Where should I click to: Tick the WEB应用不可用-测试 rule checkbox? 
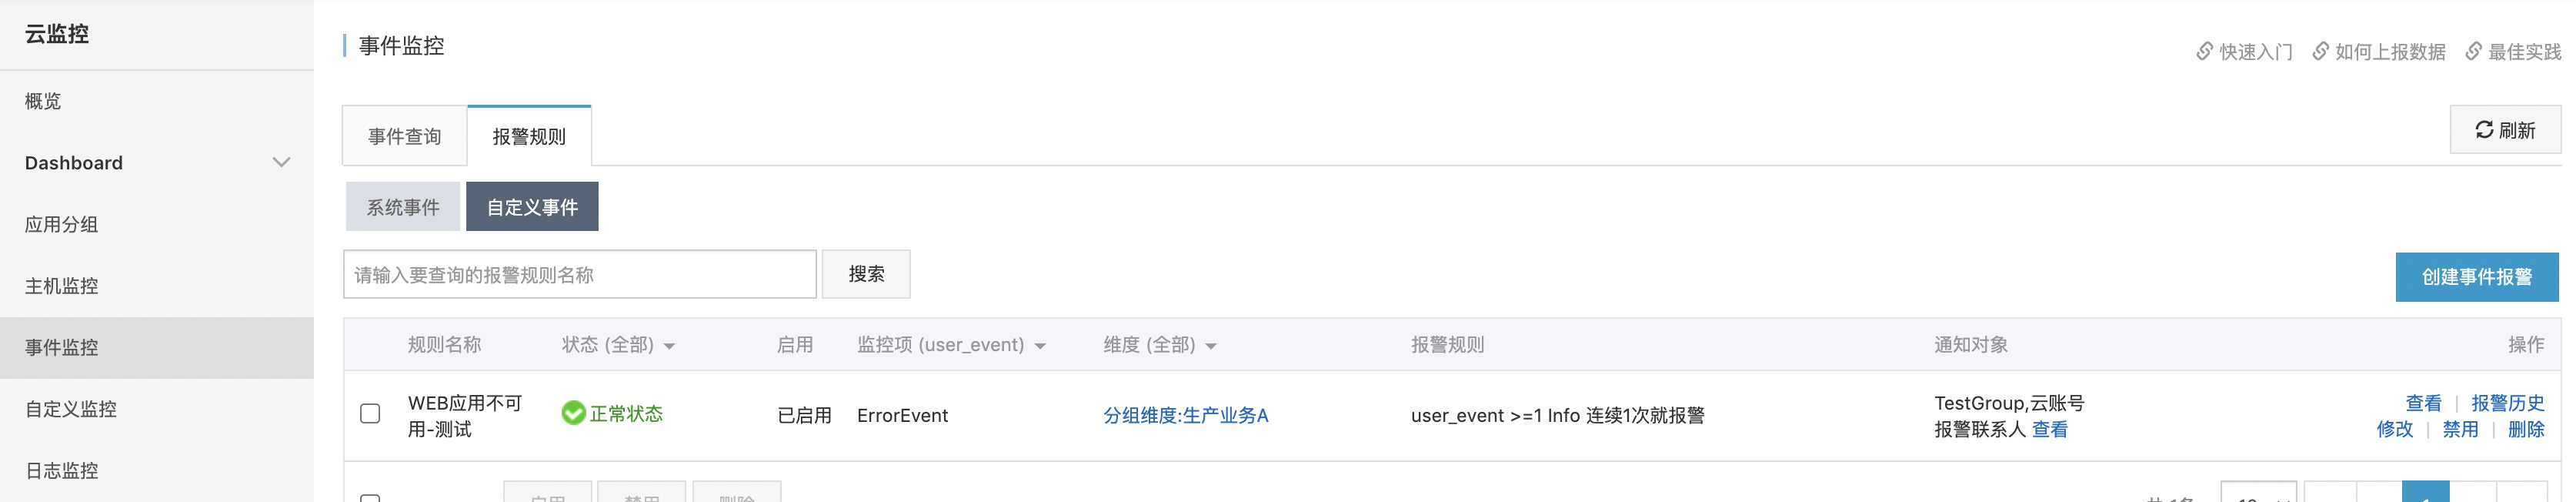click(x=370, y=414)
